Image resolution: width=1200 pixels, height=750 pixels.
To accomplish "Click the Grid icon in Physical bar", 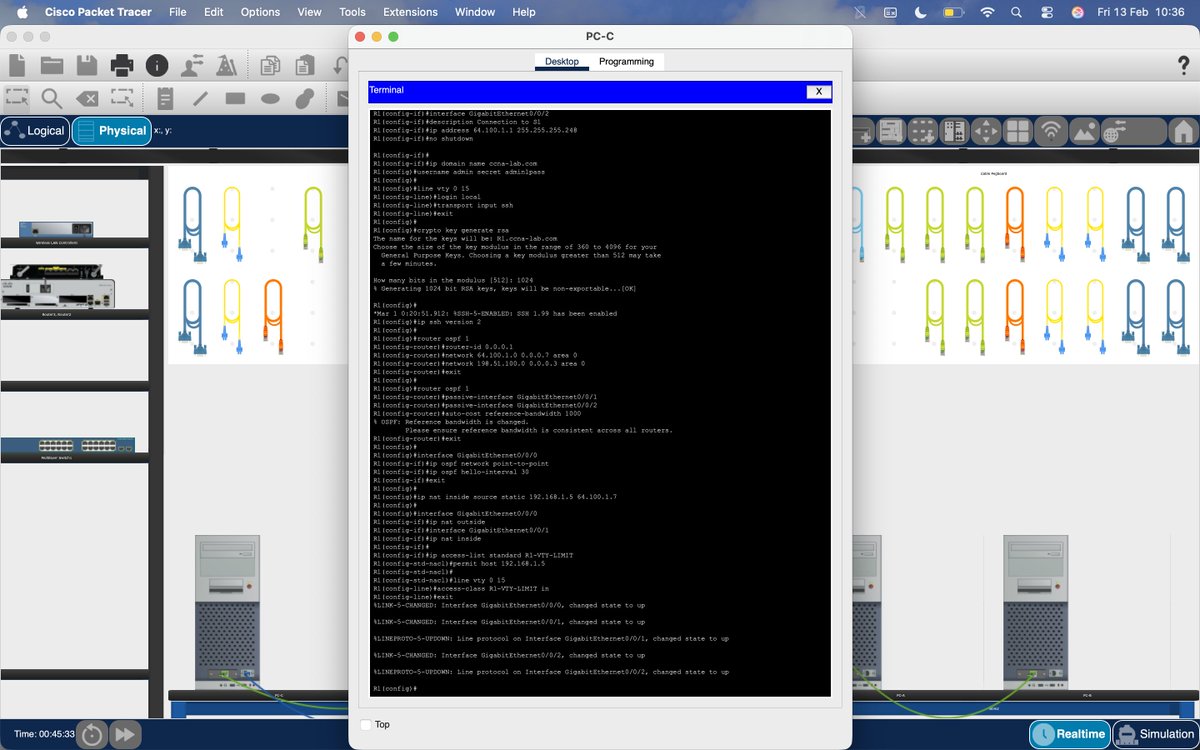I will point(1018,131).
